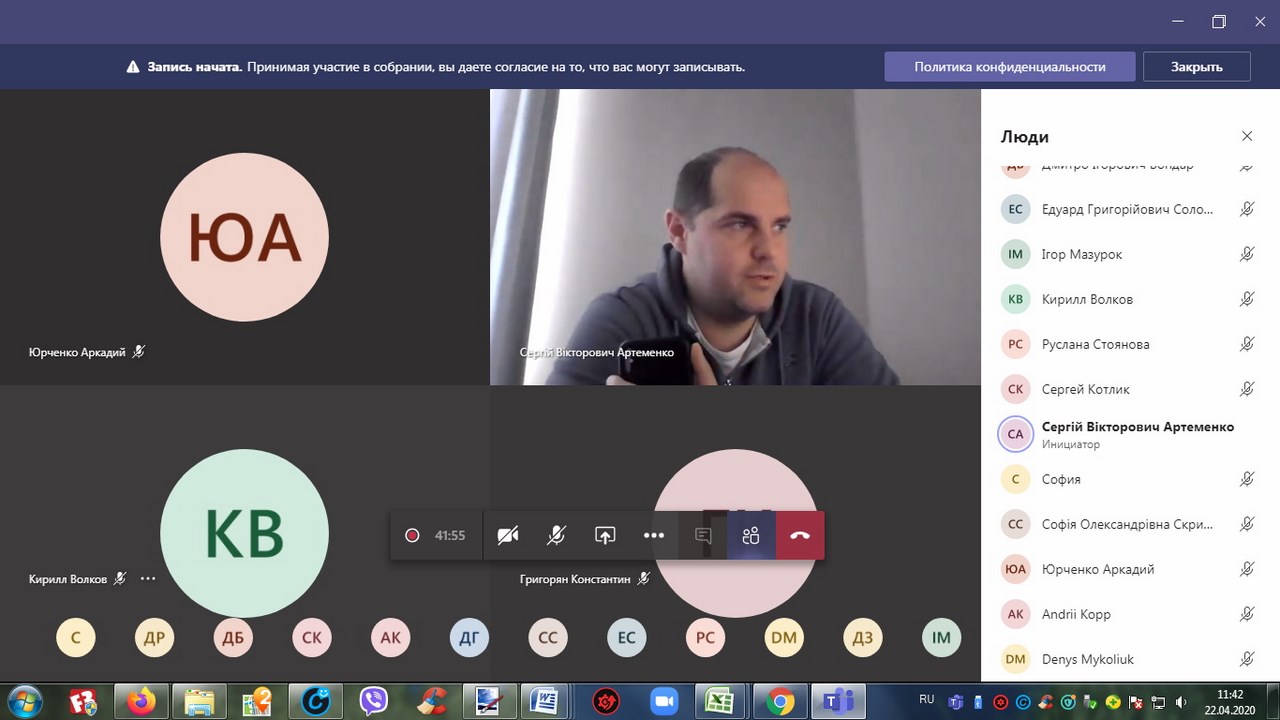Click the IM participant bubble in bottom strip

pyautogui.click(x=941, y=637)
